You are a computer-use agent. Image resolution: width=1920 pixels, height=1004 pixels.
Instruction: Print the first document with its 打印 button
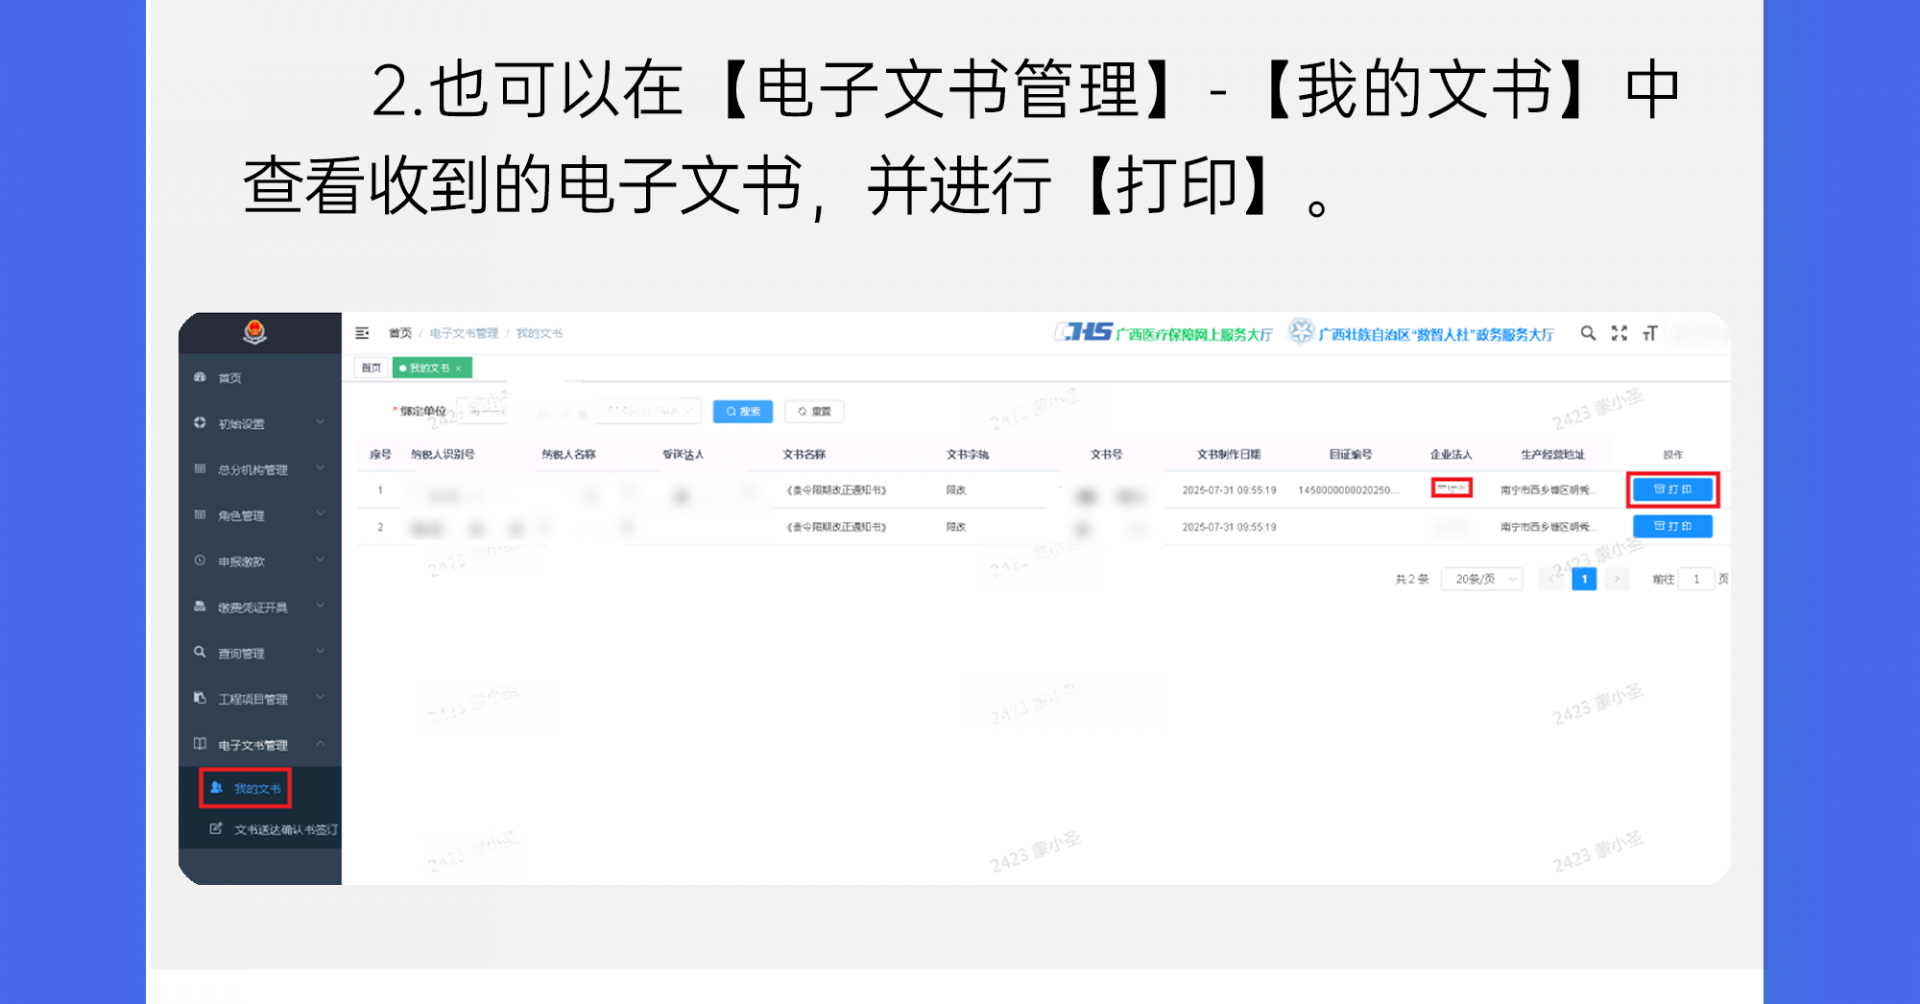click(x=1672, y=489)
